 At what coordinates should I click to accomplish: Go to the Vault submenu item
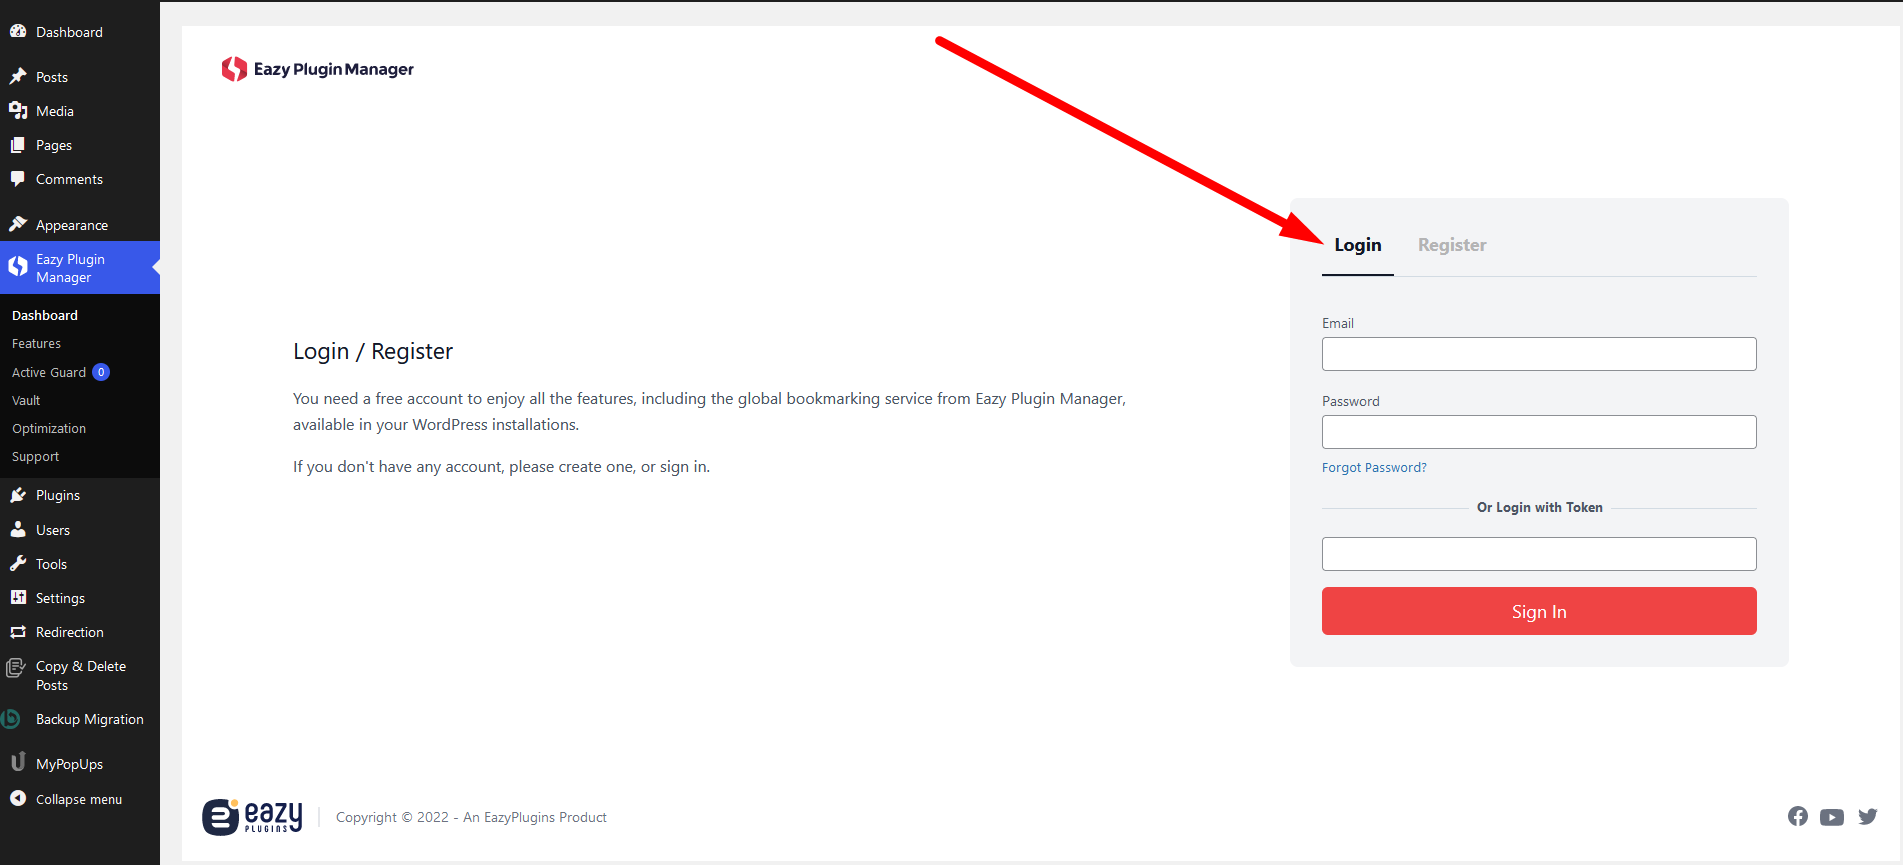pos(26,400)
